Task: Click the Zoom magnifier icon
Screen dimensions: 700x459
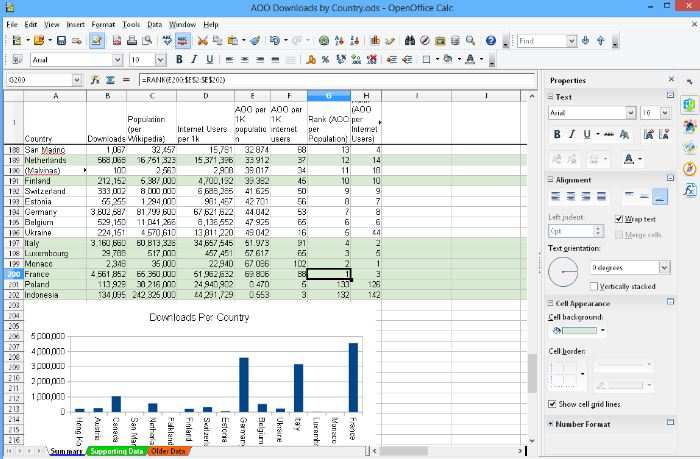Action: 471,41
